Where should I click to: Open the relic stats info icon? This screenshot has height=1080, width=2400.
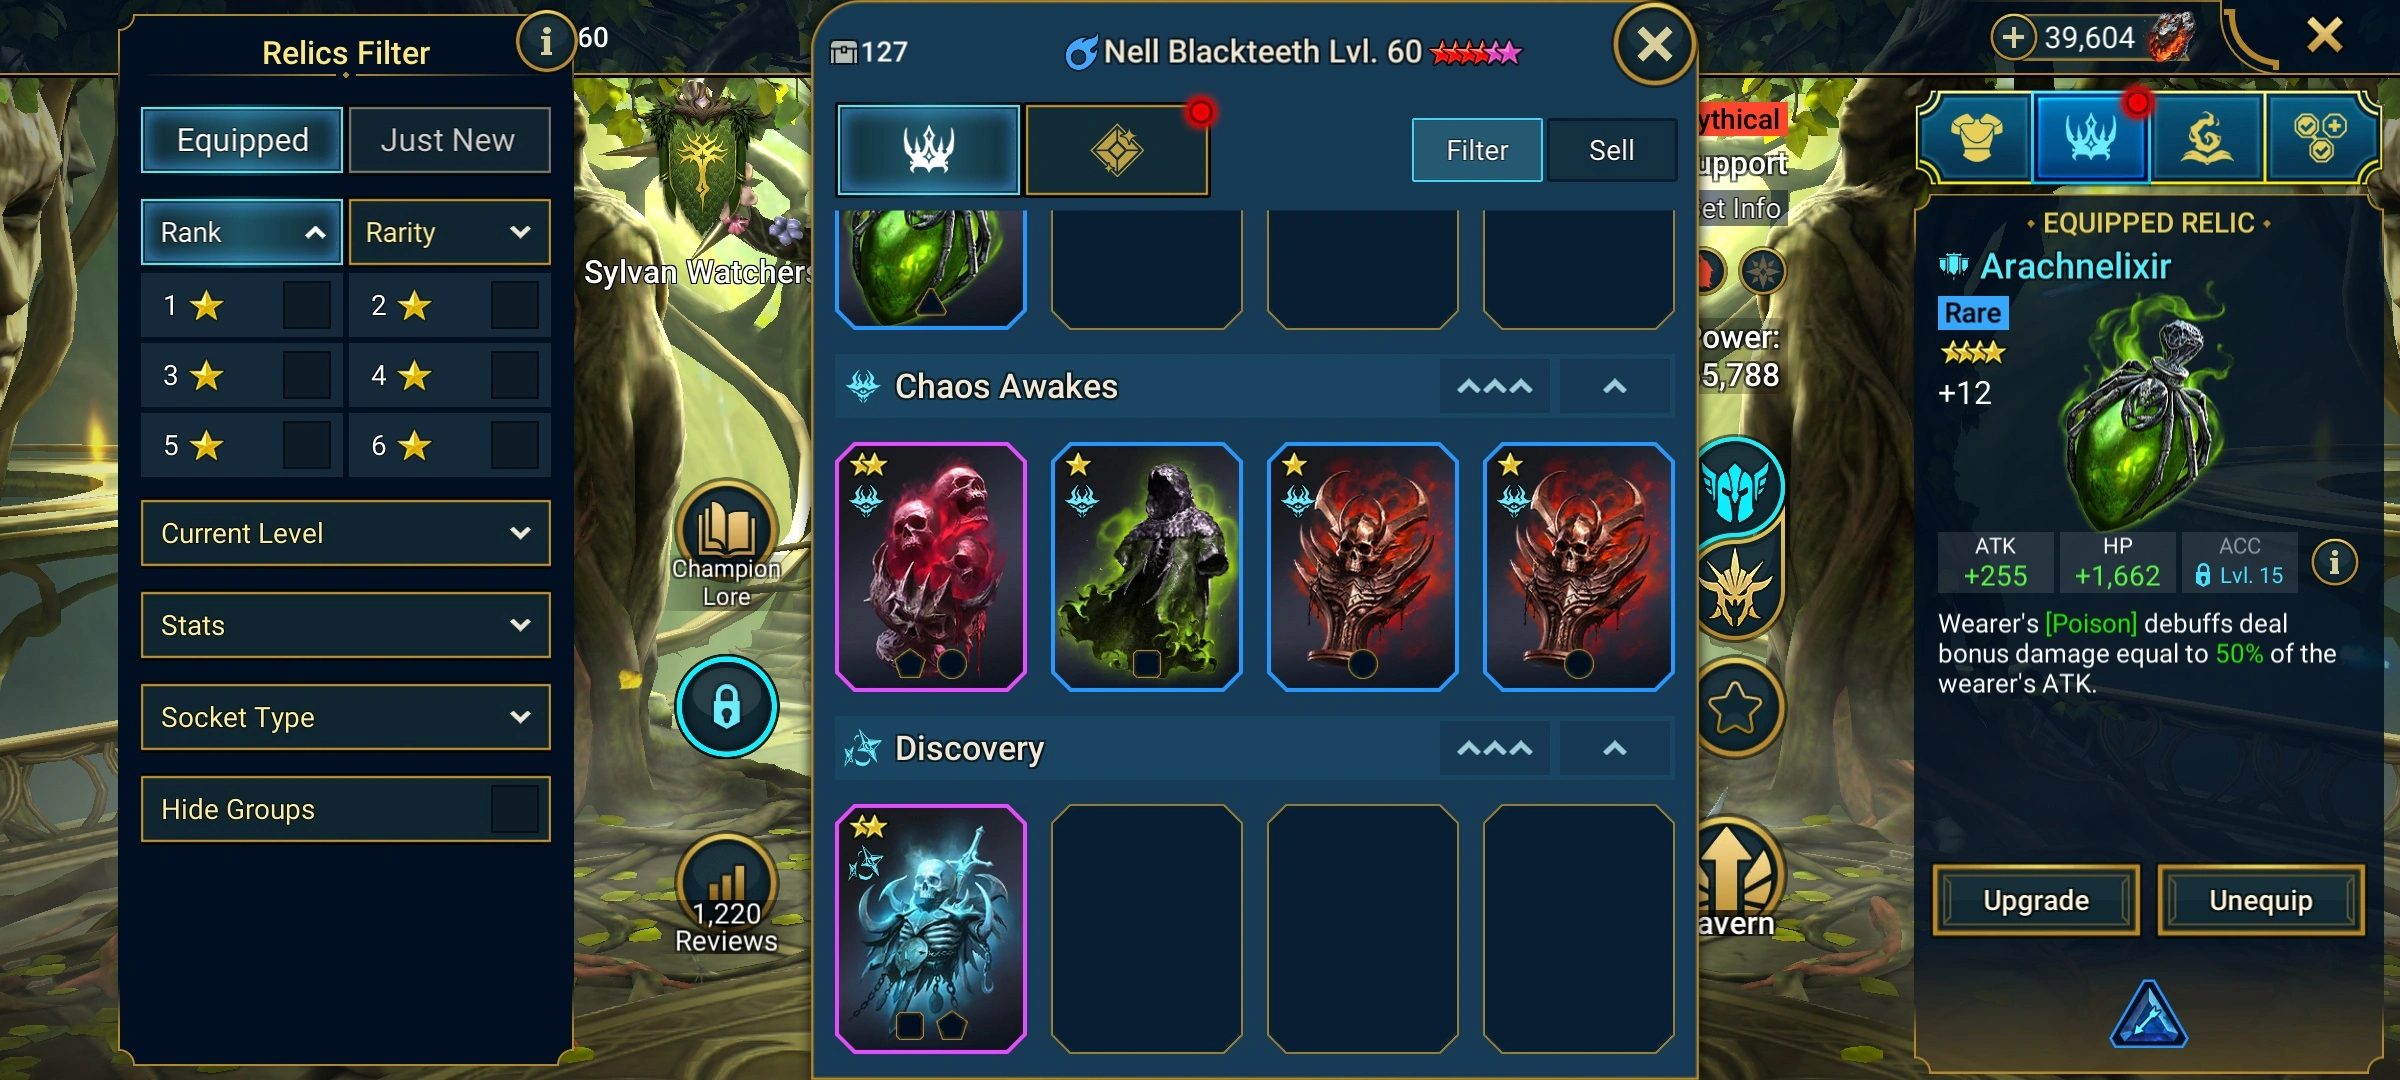tap(2334, 562)
